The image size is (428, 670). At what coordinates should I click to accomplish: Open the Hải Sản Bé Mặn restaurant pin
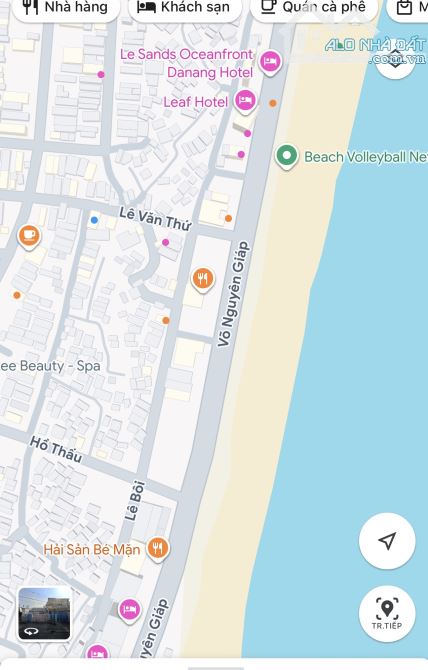pyautogui.click(x=158, y=548)
